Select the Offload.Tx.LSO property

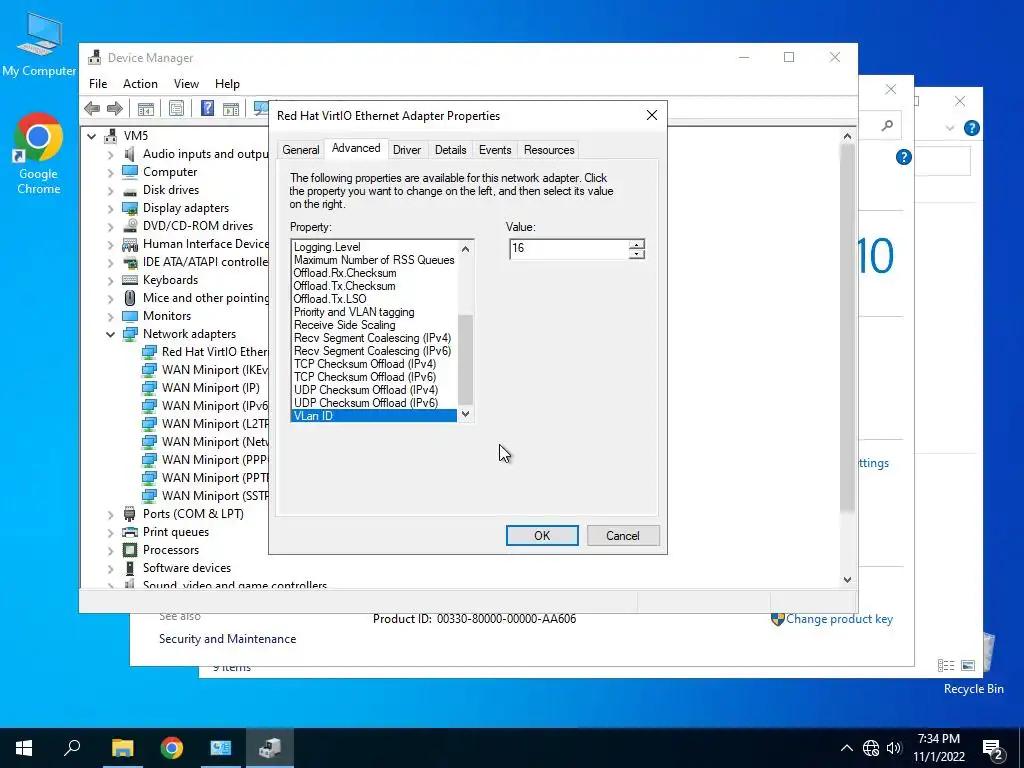click(374, 299)
